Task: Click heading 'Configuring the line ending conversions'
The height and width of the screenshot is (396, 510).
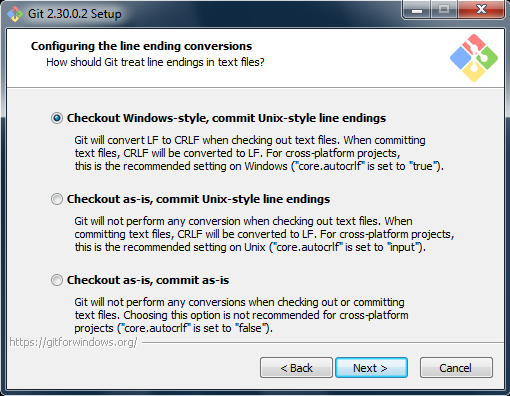Action: [x=141, y=46]
